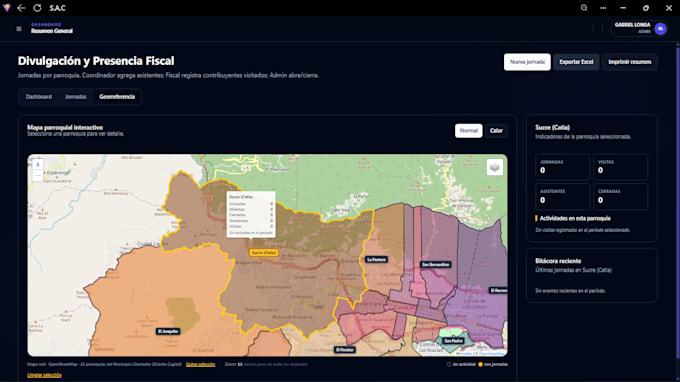Click the 'Bitácora reciente' panel title

(558, 261)
